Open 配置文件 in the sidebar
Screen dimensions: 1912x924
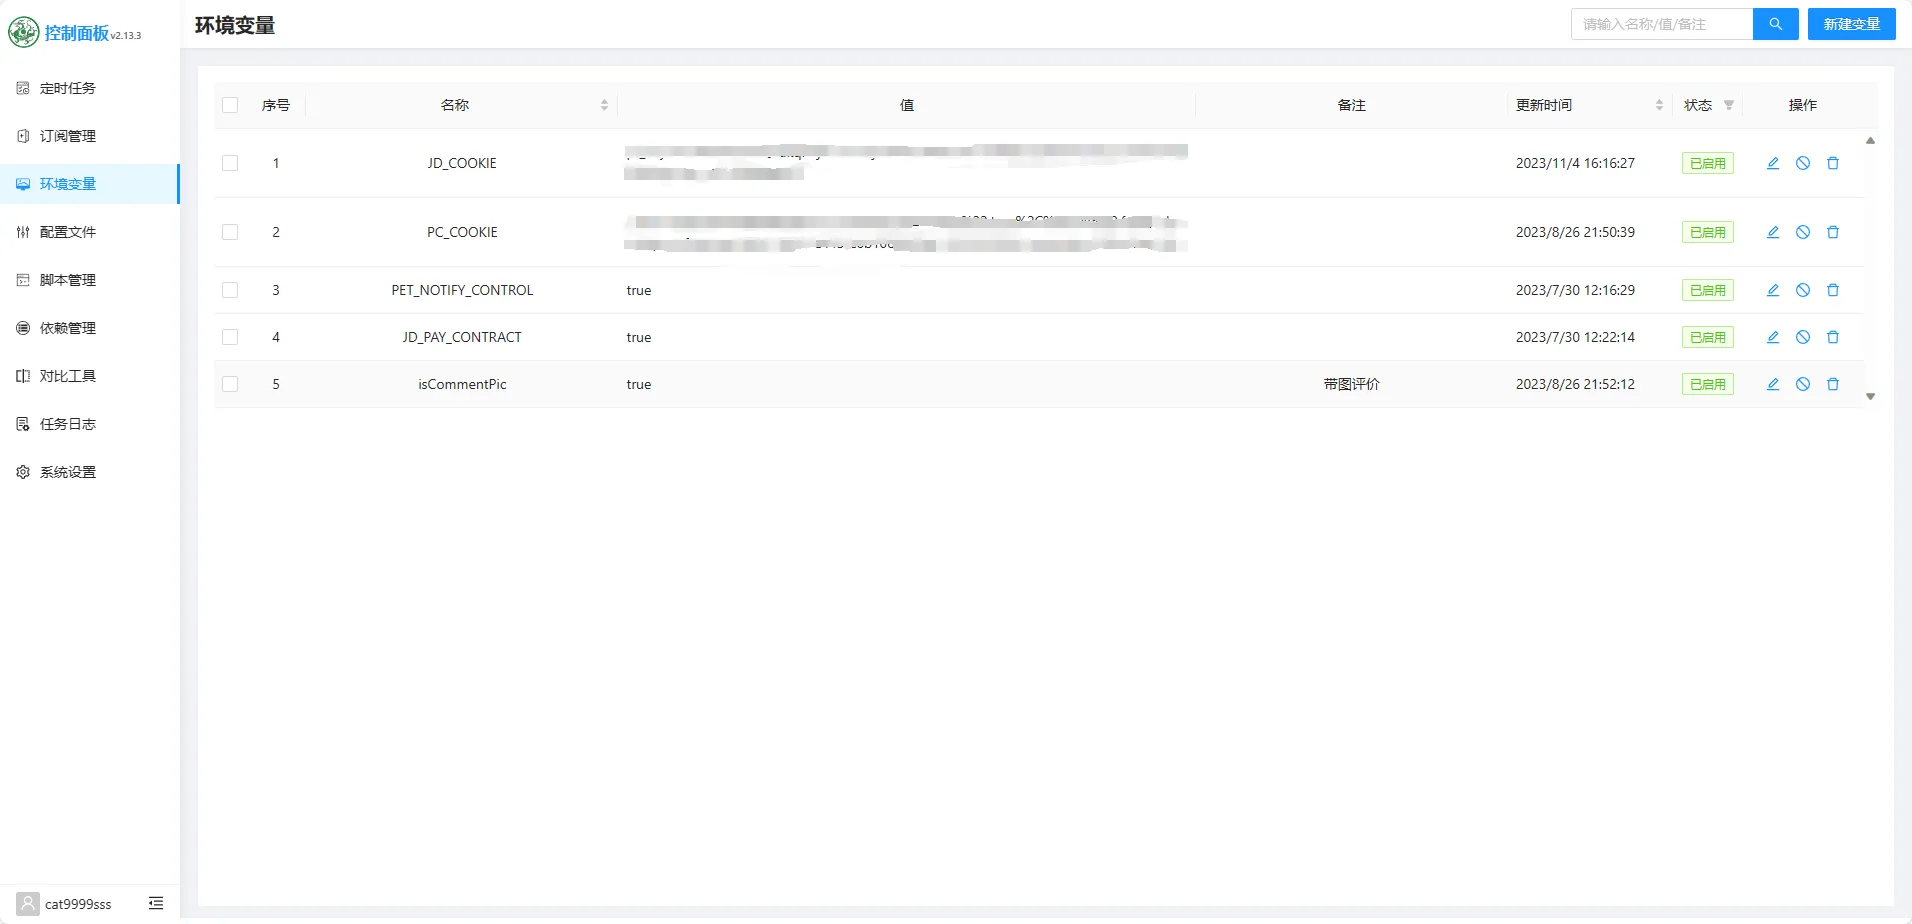point(89,232)
